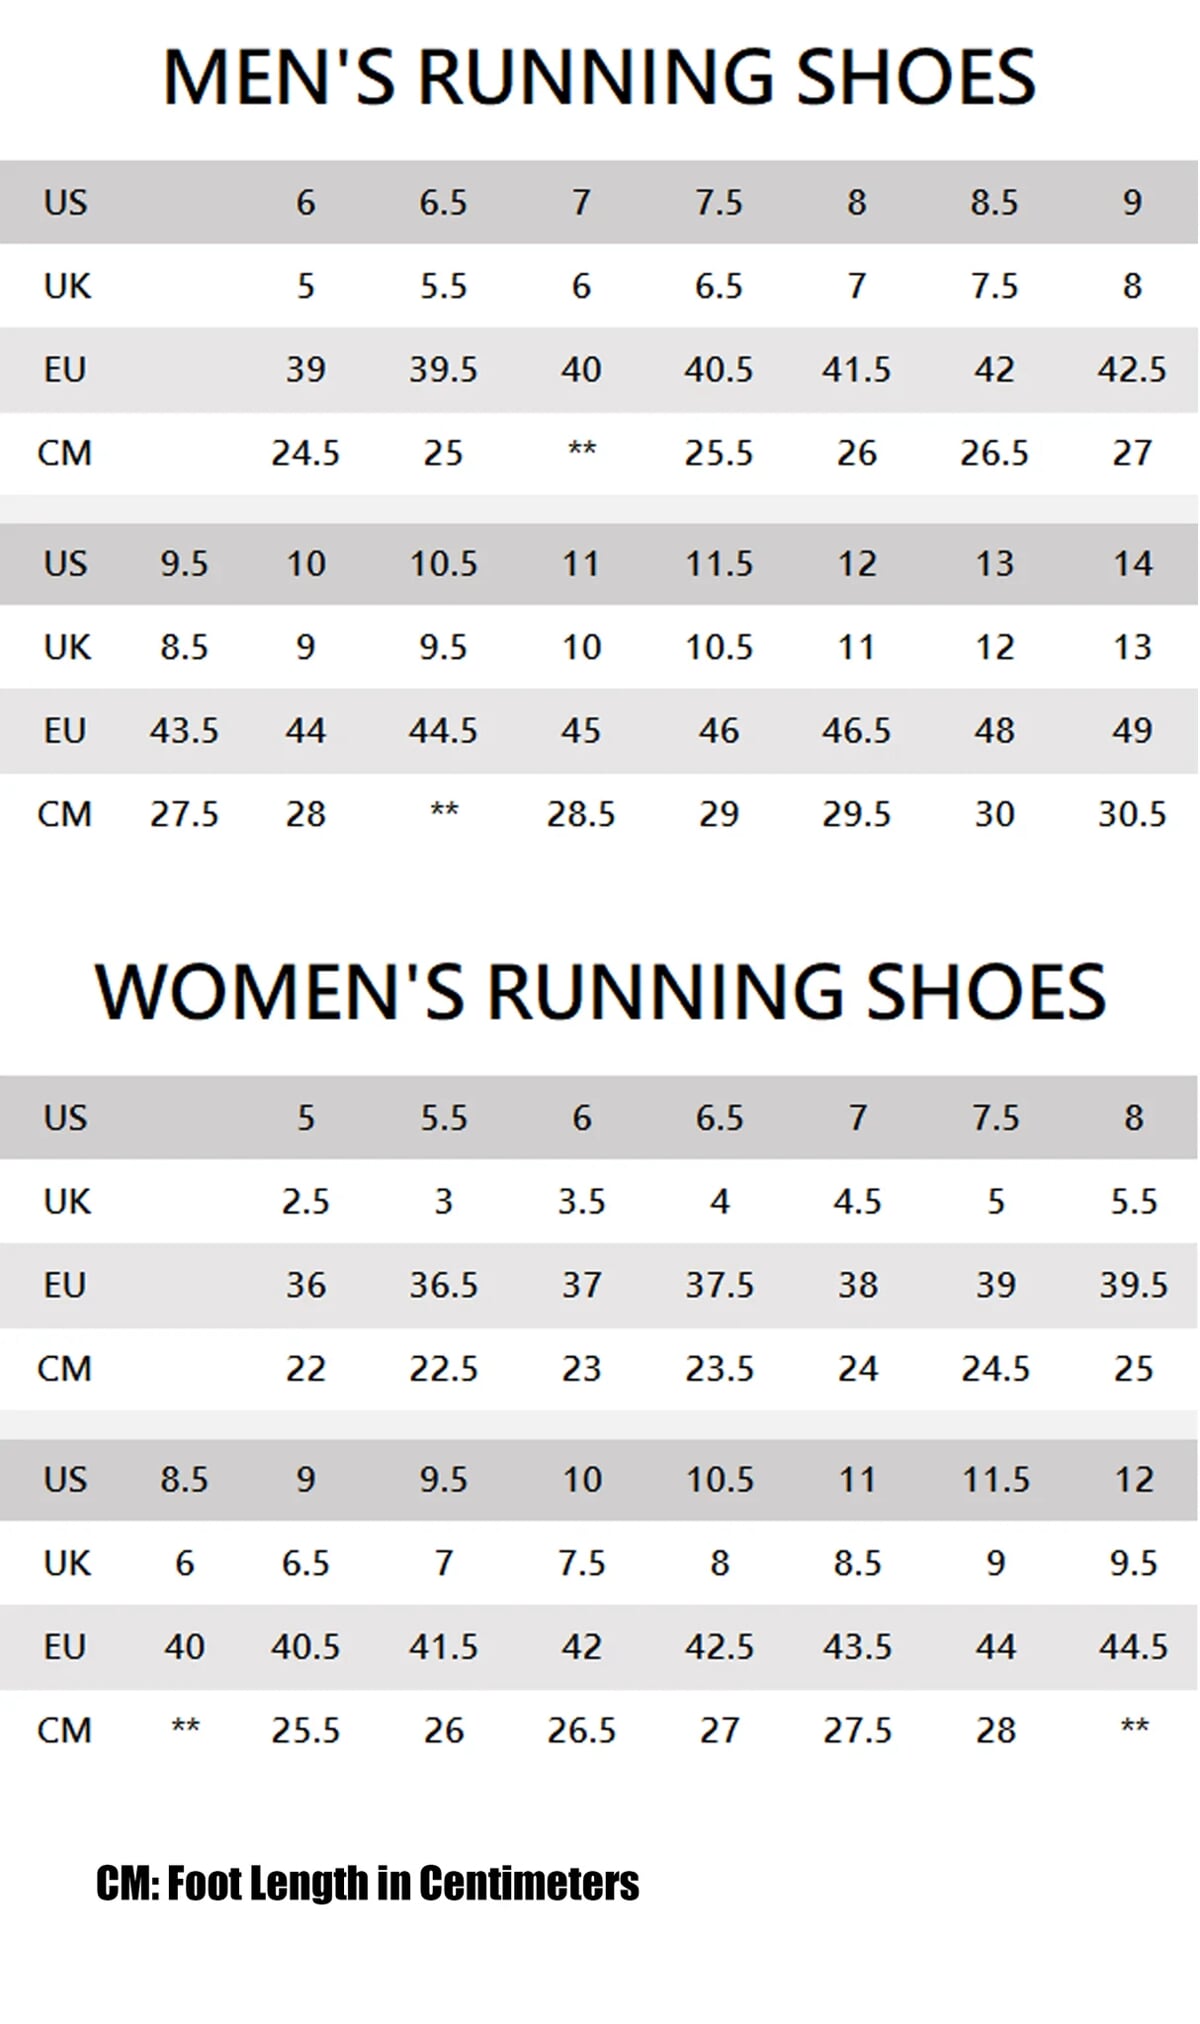Click men's US size 13 cell
Viewport: 1200px width, 2024px height.
994,564
